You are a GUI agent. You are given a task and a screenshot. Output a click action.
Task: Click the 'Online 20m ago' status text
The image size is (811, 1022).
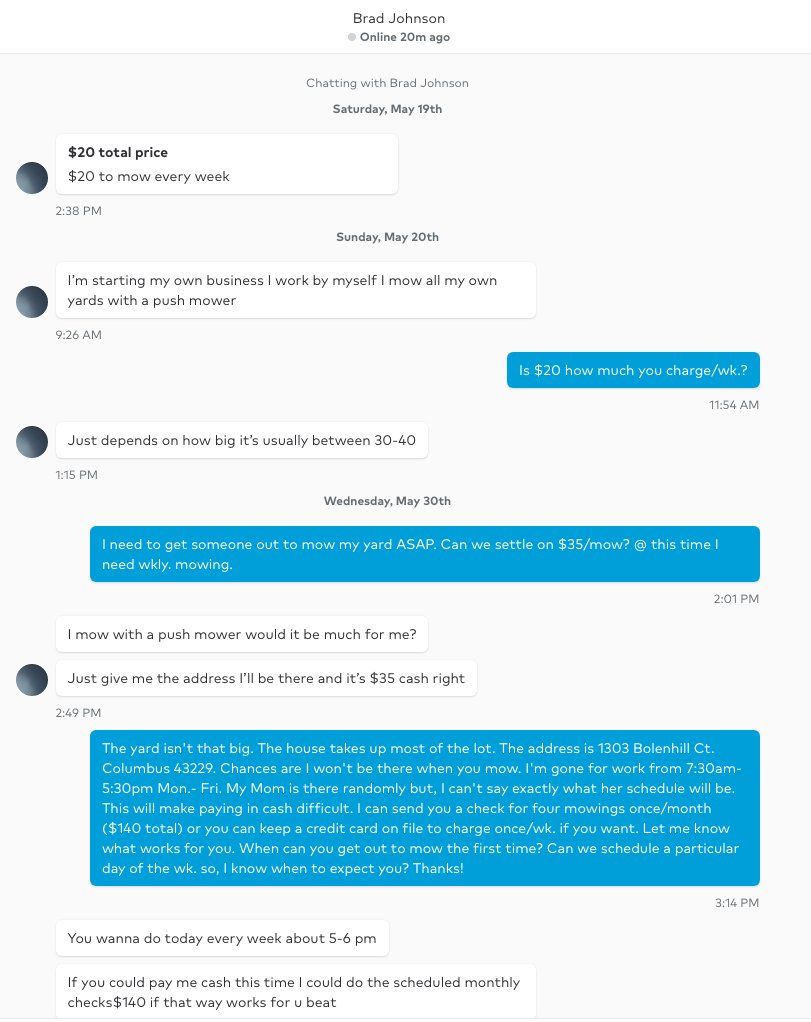pyautogui.click(x=405, y=37)
